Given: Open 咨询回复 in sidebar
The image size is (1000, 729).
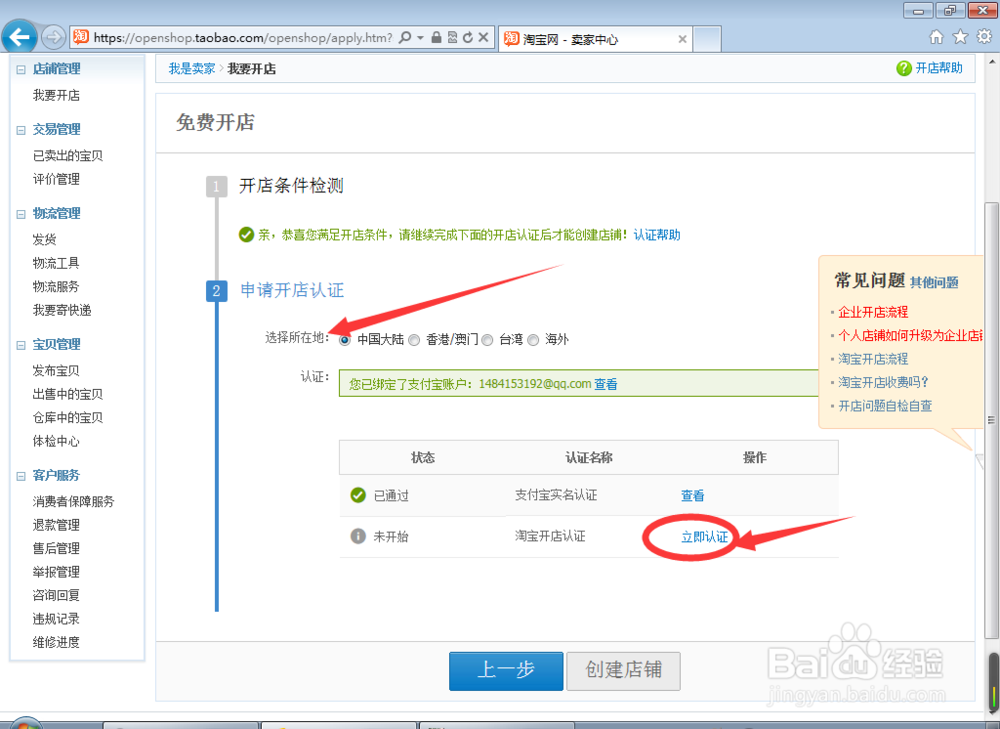Looking at the screenshot, I should pos(56,595).
